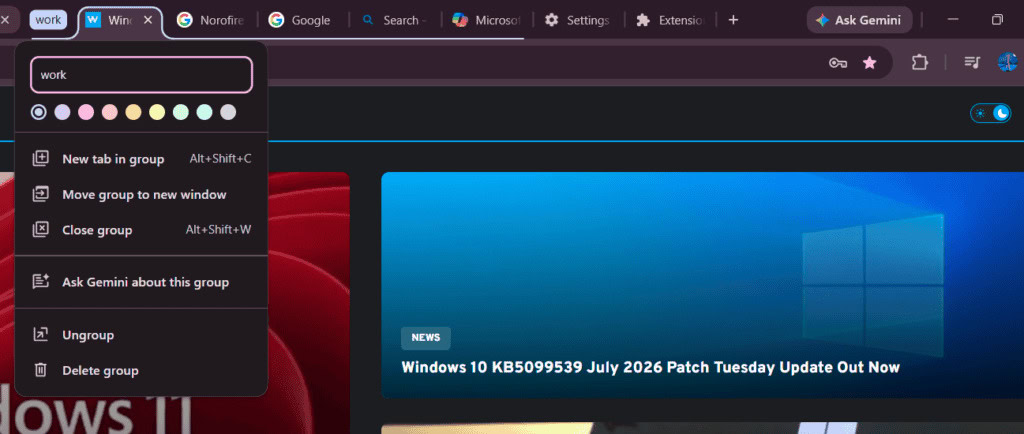Image resolution: width=1024 pixels, height=434 pixels.
Task: Select 'Close group' menu item
Action: [x=141, y=230]
